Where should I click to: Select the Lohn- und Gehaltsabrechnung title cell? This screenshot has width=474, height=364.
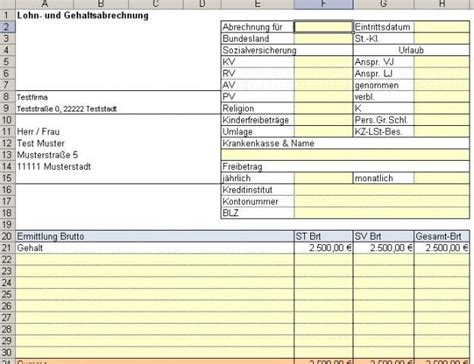[x=83, y=15]
